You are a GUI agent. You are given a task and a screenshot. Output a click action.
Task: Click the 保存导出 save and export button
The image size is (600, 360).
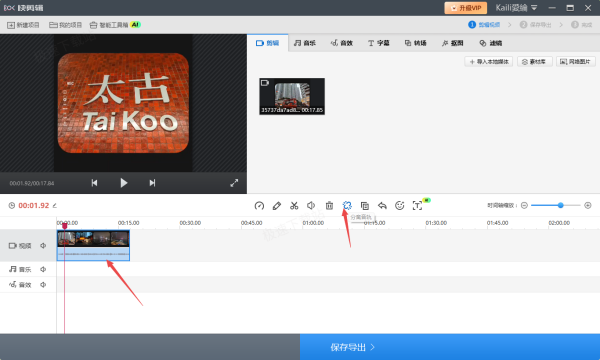click(450, 347)
